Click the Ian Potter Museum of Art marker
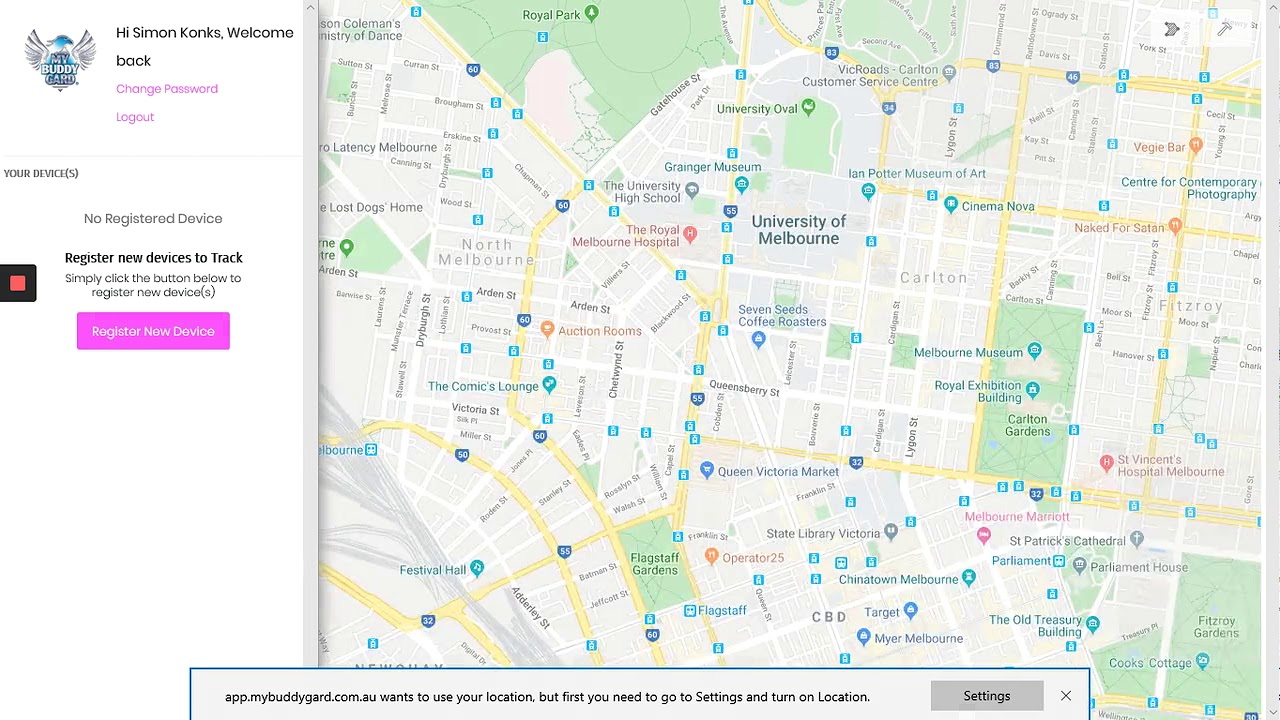The width and height of the screenshot is (1280, 720). click(x=868, y=191)
